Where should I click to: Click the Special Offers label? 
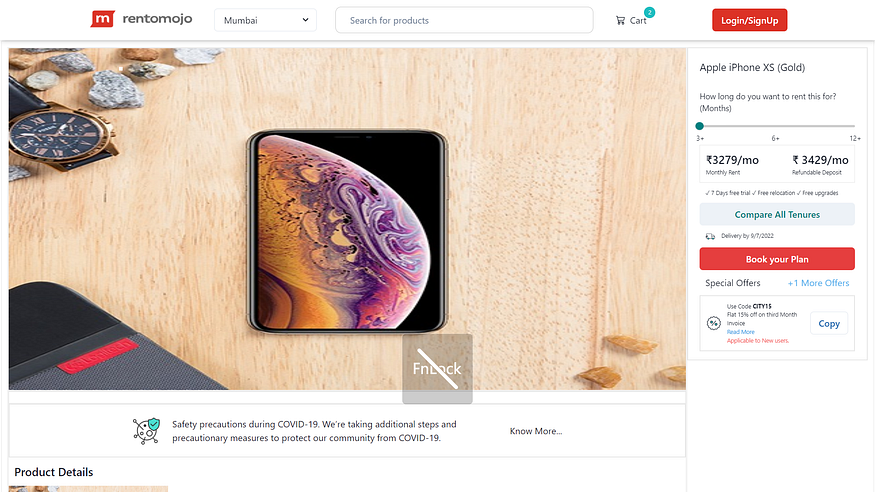click(733, 283)
